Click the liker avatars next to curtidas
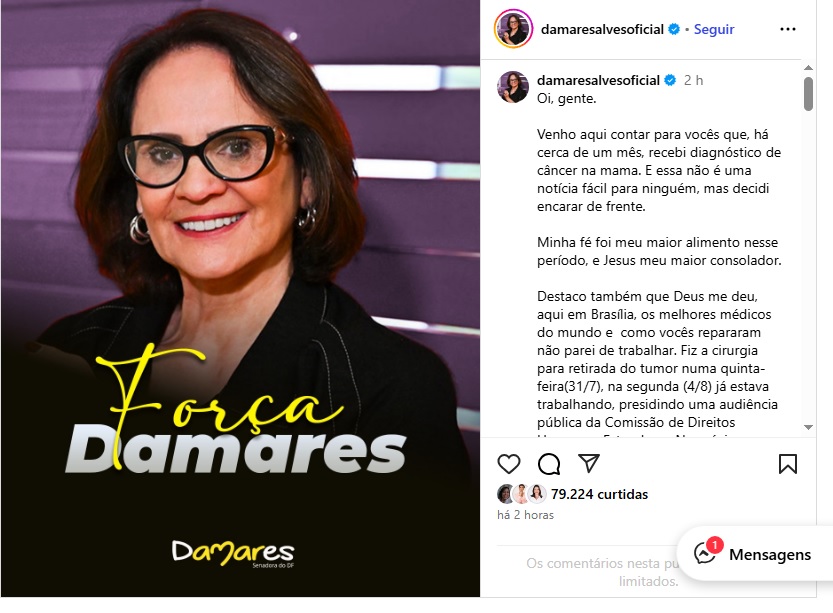Image resolution: width=833 pixels, height=613 pixels. click(x=522, y=494)
